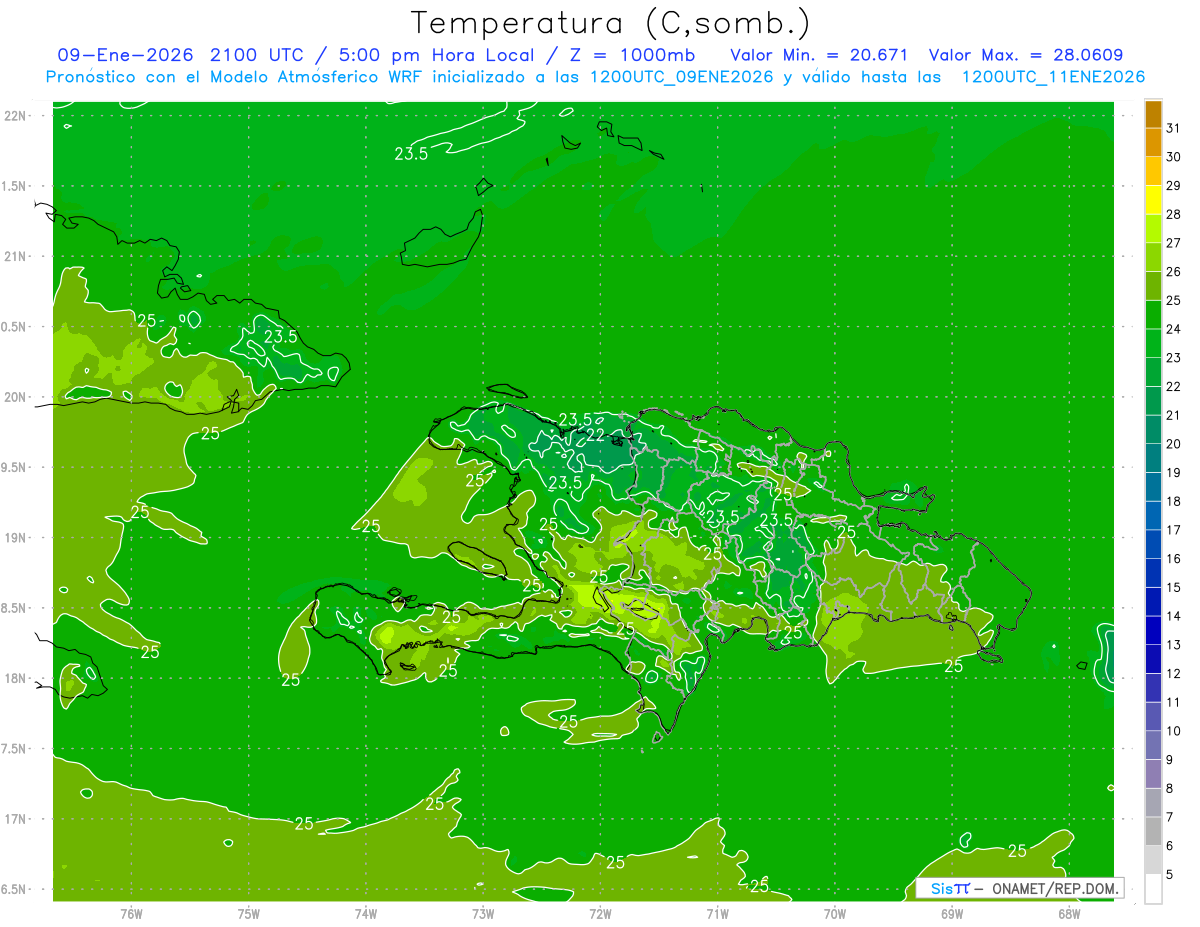Click the color scale value 15
The width and height of the screenshot is (1200, 927).
pos(1174,588)
